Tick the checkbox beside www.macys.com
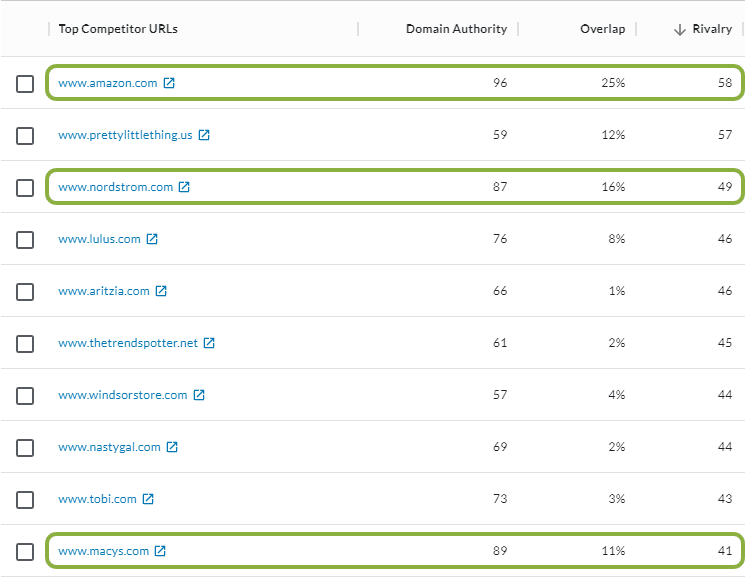Screen dimensions: 745x577 [x=25, y=552]
